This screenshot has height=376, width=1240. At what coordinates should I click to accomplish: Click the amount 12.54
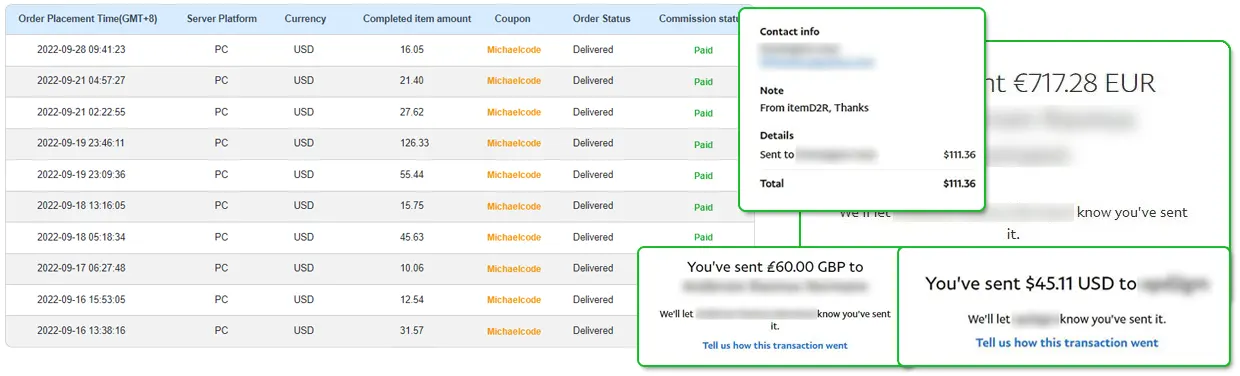(x=412, y=299)
